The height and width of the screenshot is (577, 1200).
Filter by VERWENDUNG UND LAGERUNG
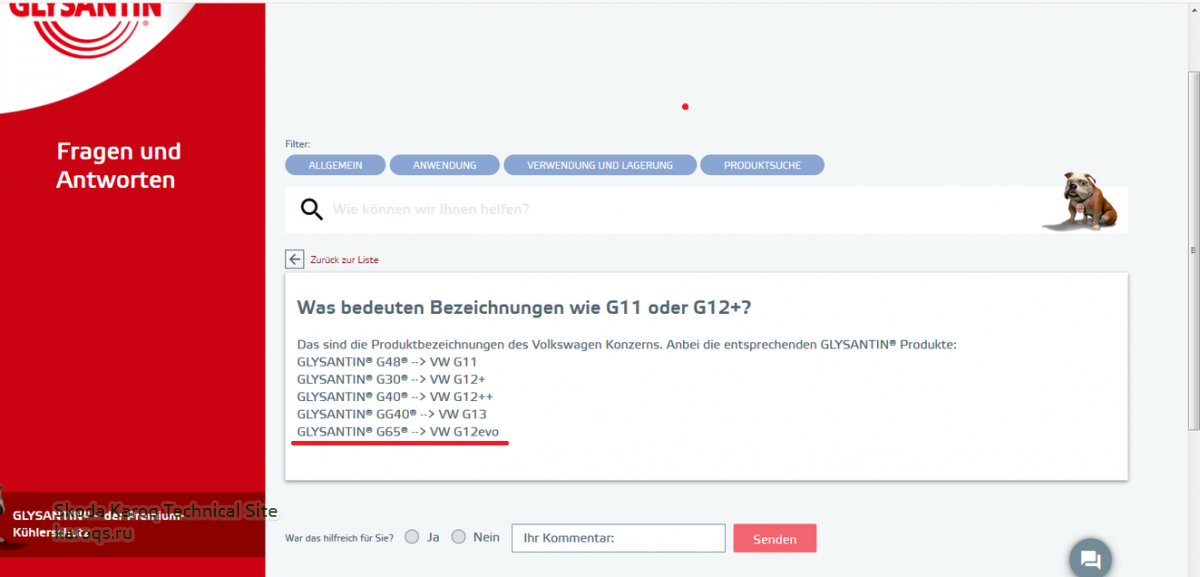[600, 165]
